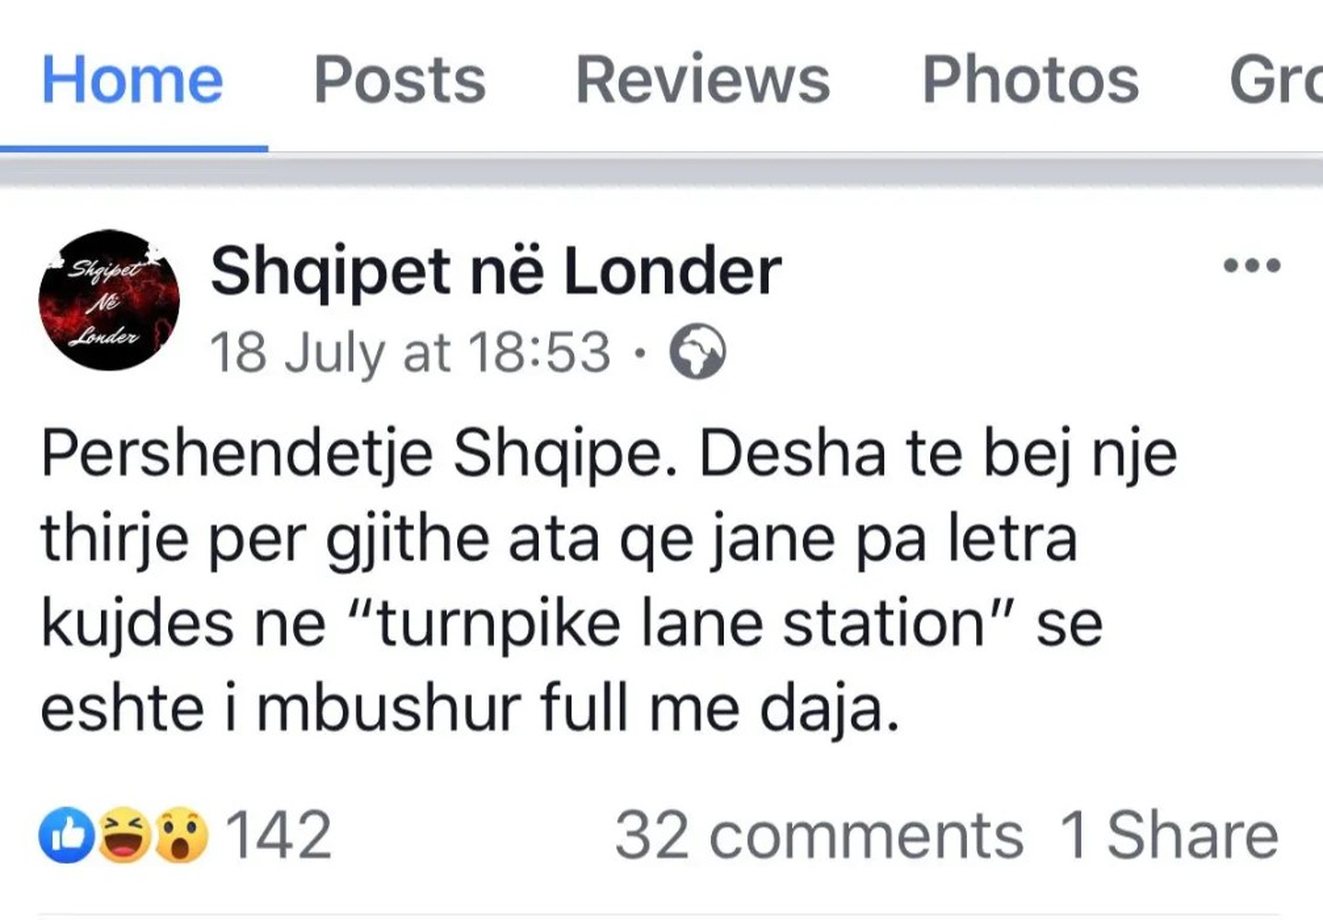Open the Shqipet në Londer profile picture
Image resolution: width=1323 pixels, height=920 pixels.
coord(108,300)
